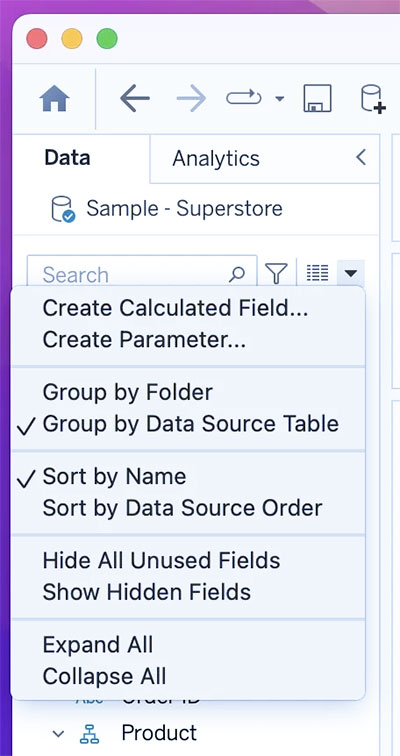400x756 pixels.
Task: Click the replay animation icon
Action: point(244,98)
